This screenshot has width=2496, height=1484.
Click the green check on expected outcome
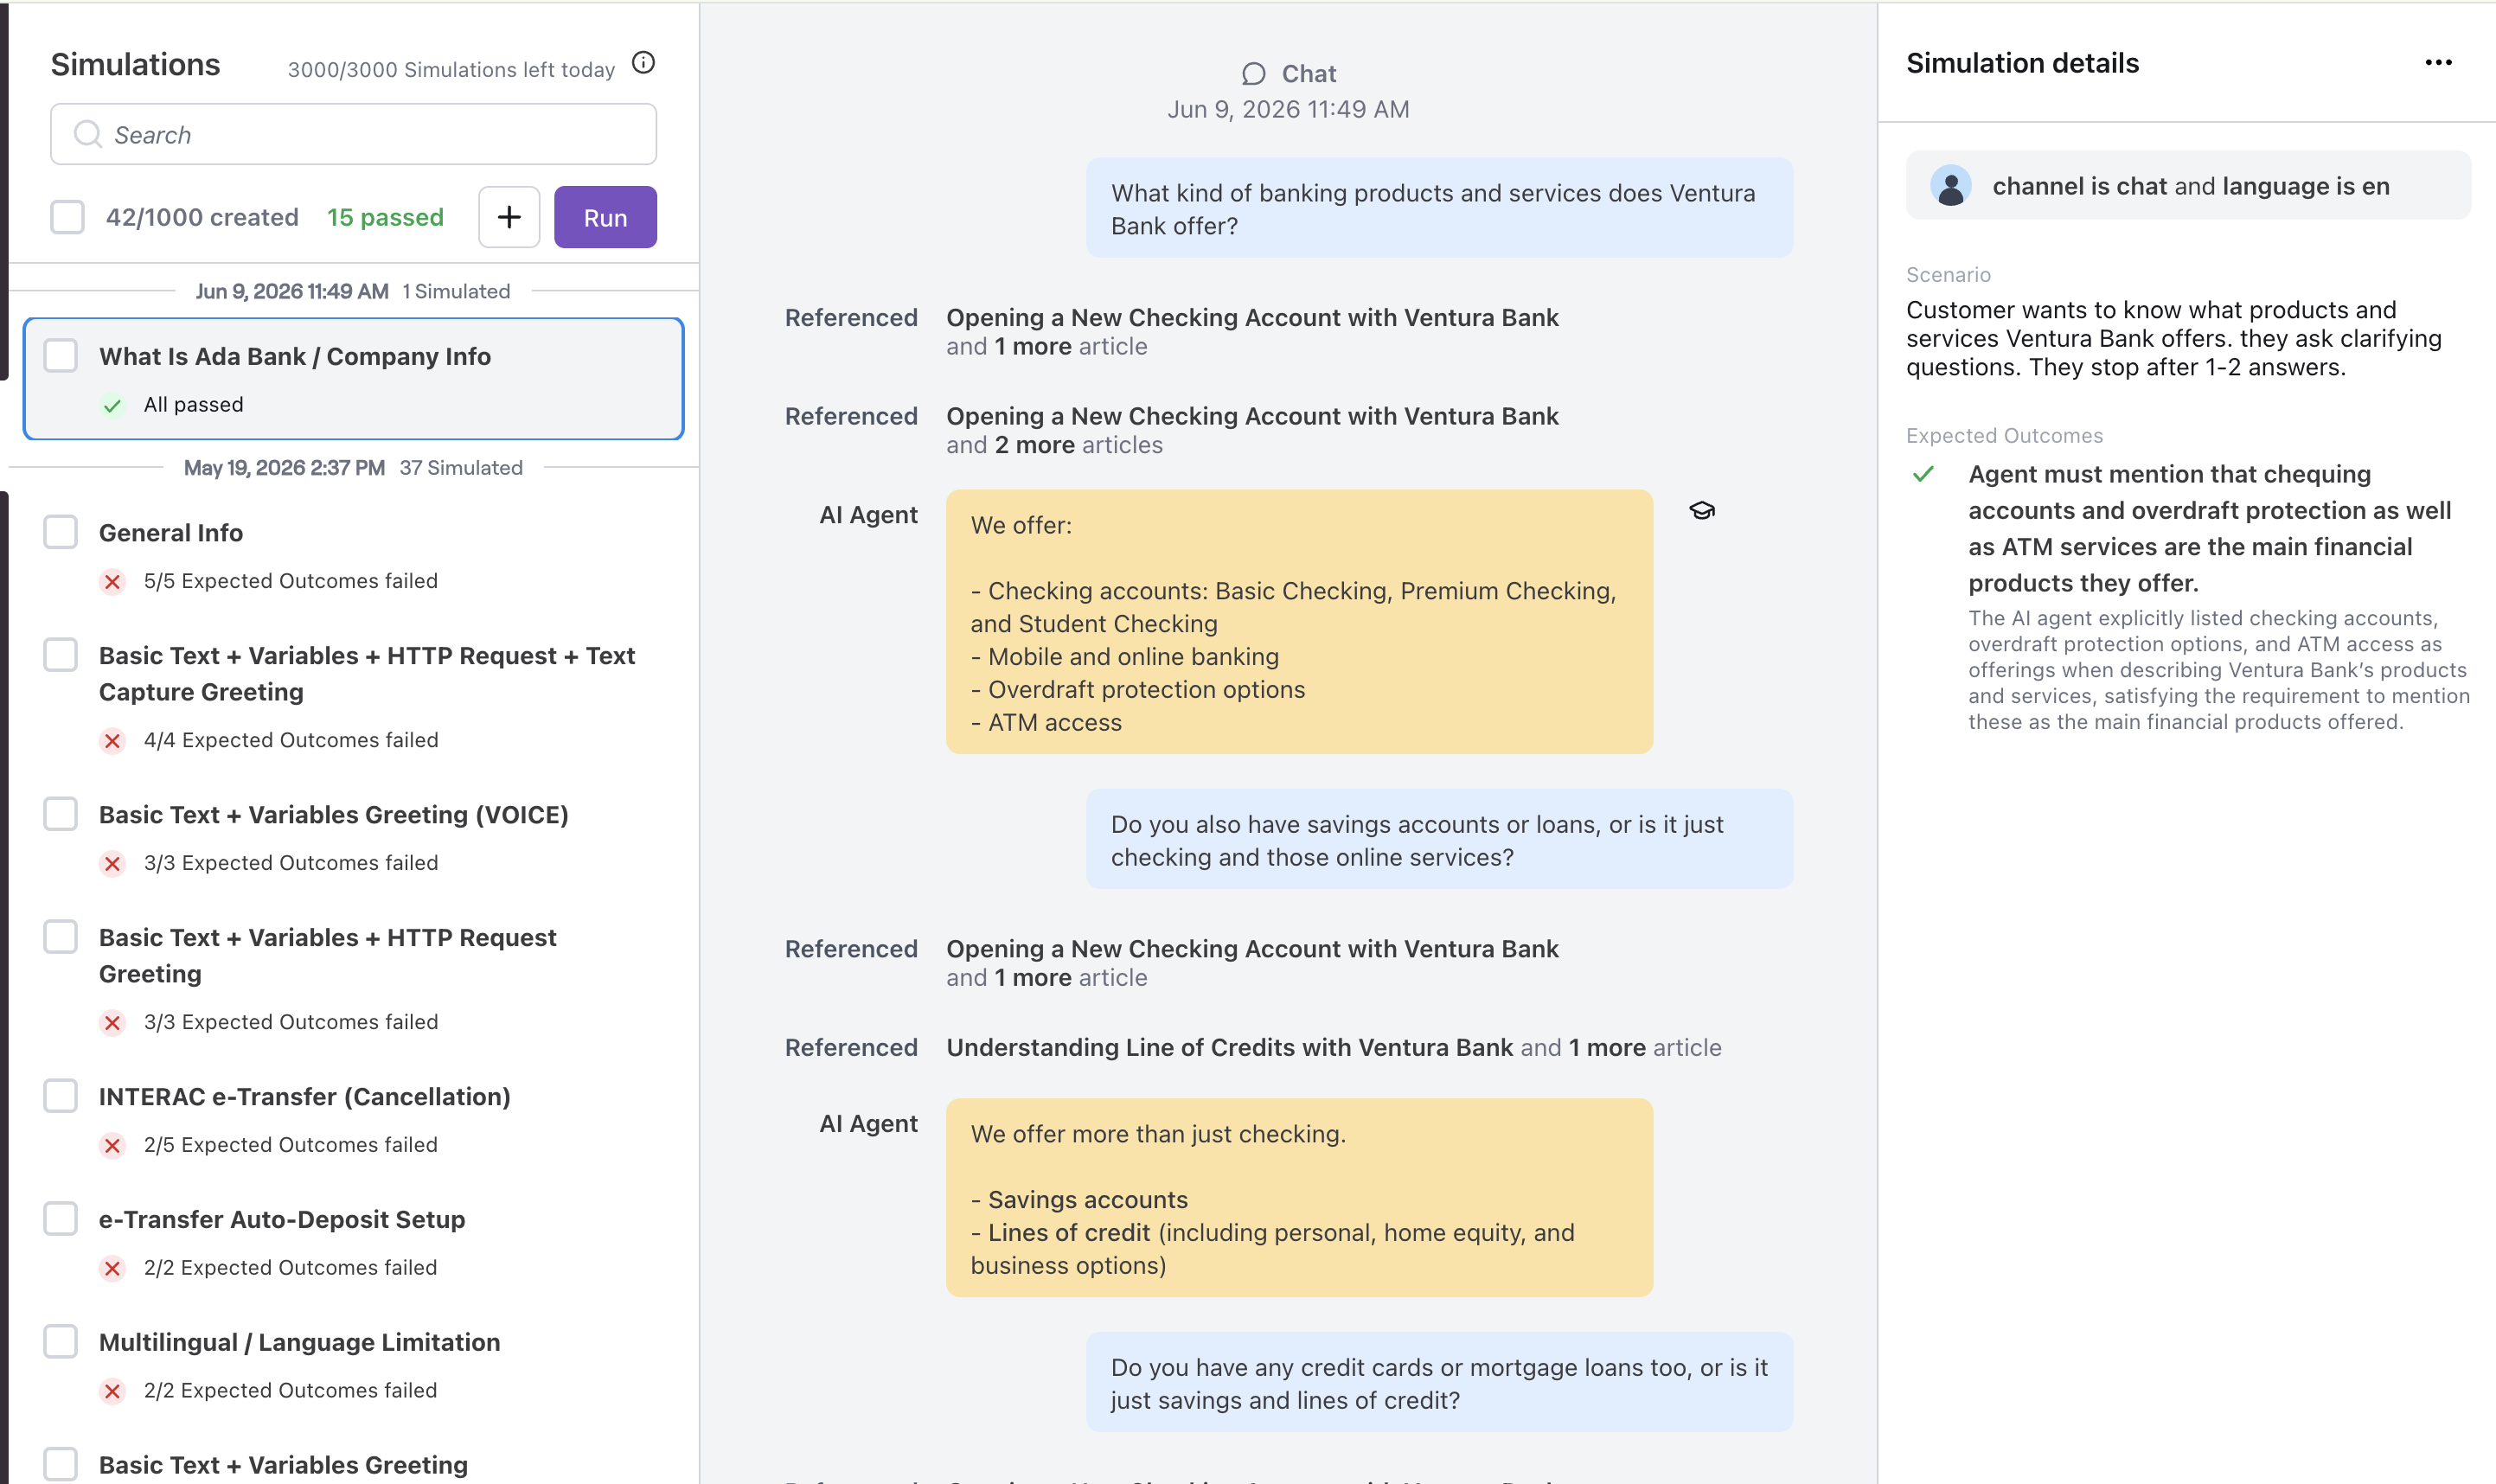point(1923,474)
